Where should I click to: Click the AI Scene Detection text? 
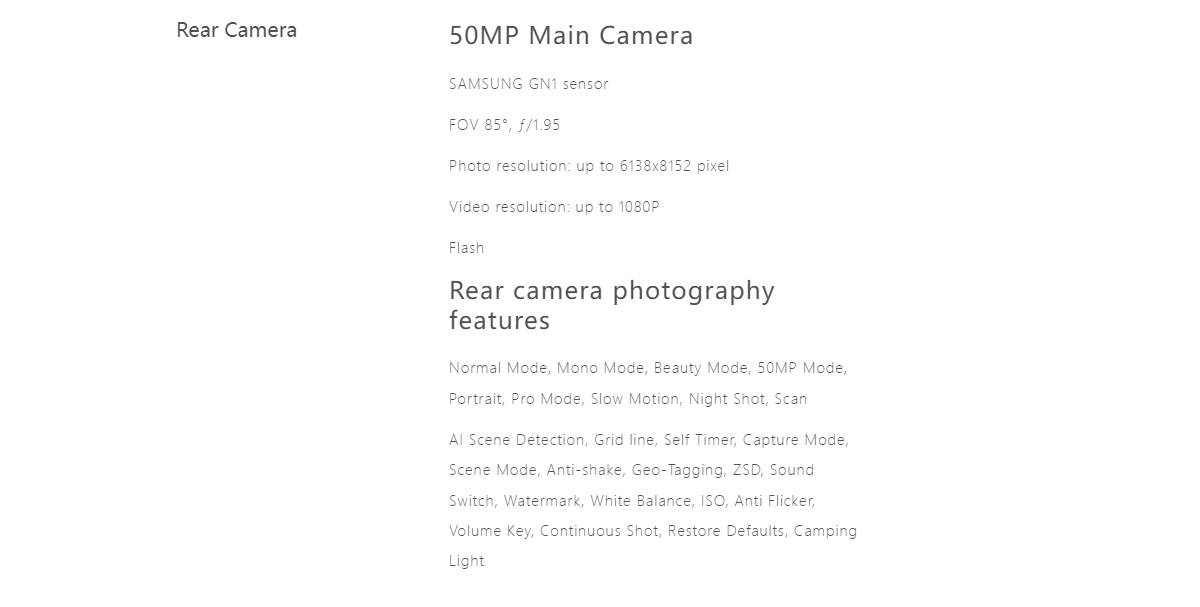pyautogui.click(x=517, y=440)
